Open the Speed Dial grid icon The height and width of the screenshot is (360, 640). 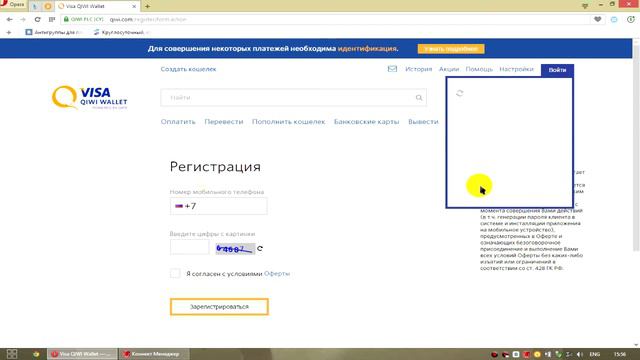coord(51,19)
